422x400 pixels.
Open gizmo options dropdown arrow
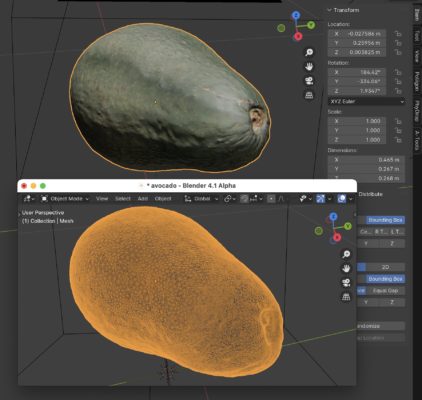coord(330,199)
